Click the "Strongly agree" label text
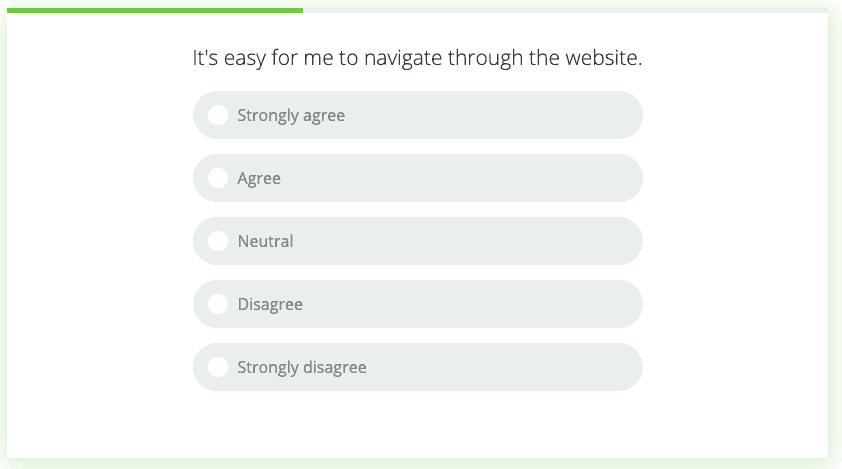Viewport: 842px width, 469px height. [x=291, y=116]
